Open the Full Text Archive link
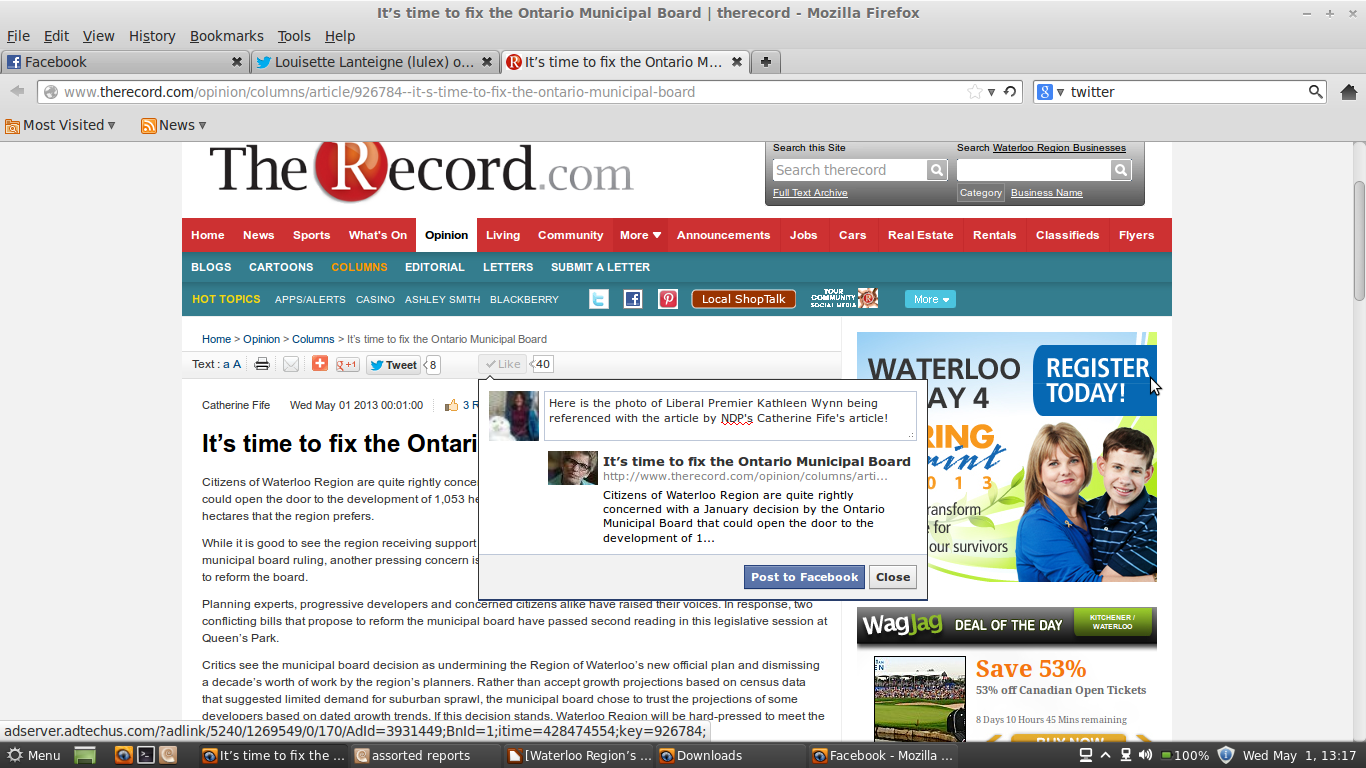Viewport: 1366px width, 768px height. click(810, 193)
